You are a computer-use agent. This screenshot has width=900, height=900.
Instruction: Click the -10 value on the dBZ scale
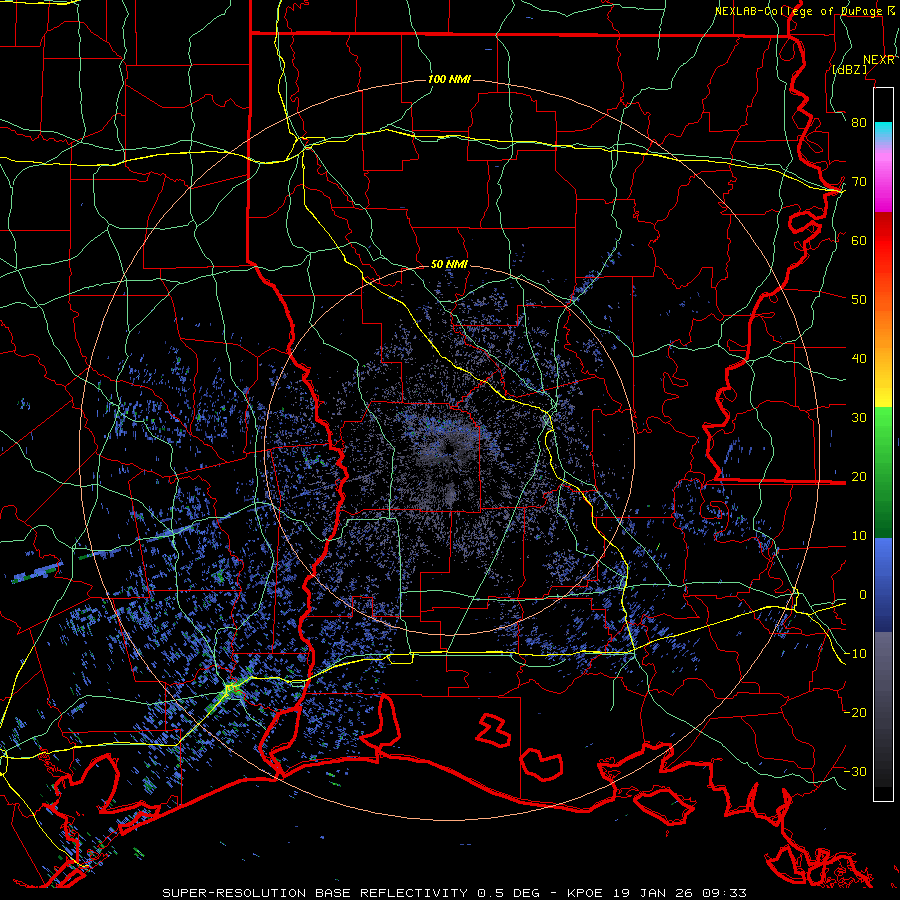tap(855, 654)
